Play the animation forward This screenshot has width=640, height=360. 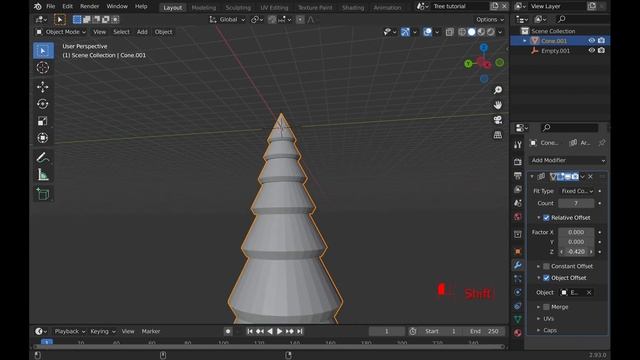point(280,331)
